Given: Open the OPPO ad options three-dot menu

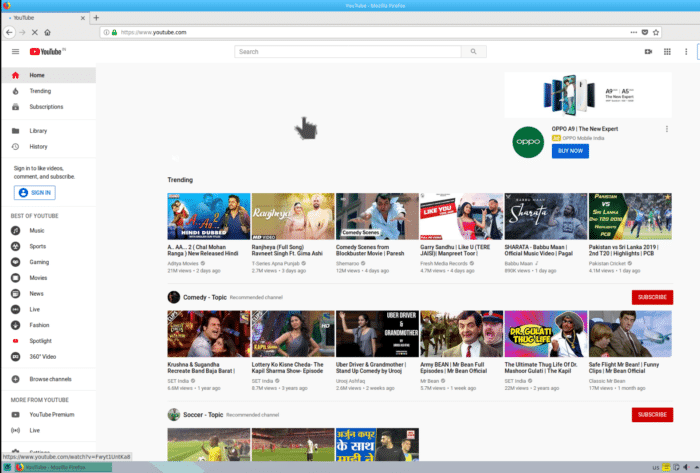Looking at the screenshot, I should click(x=667, y=129).
